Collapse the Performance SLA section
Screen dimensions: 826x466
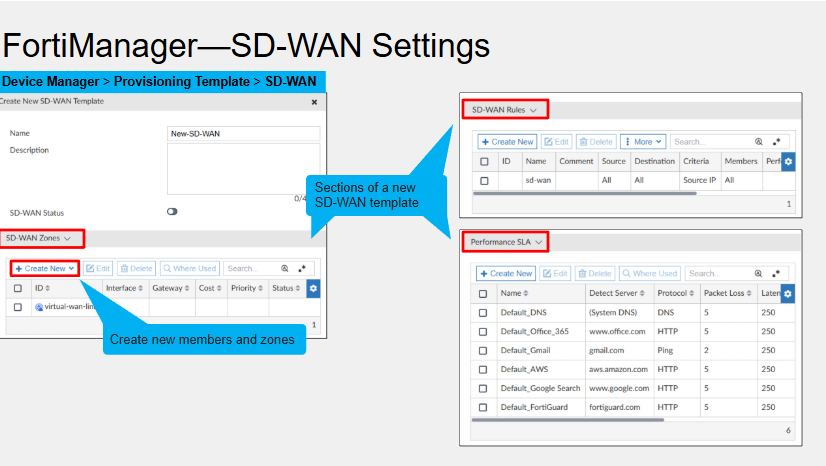pyautogui.click(x=506, y=242)
